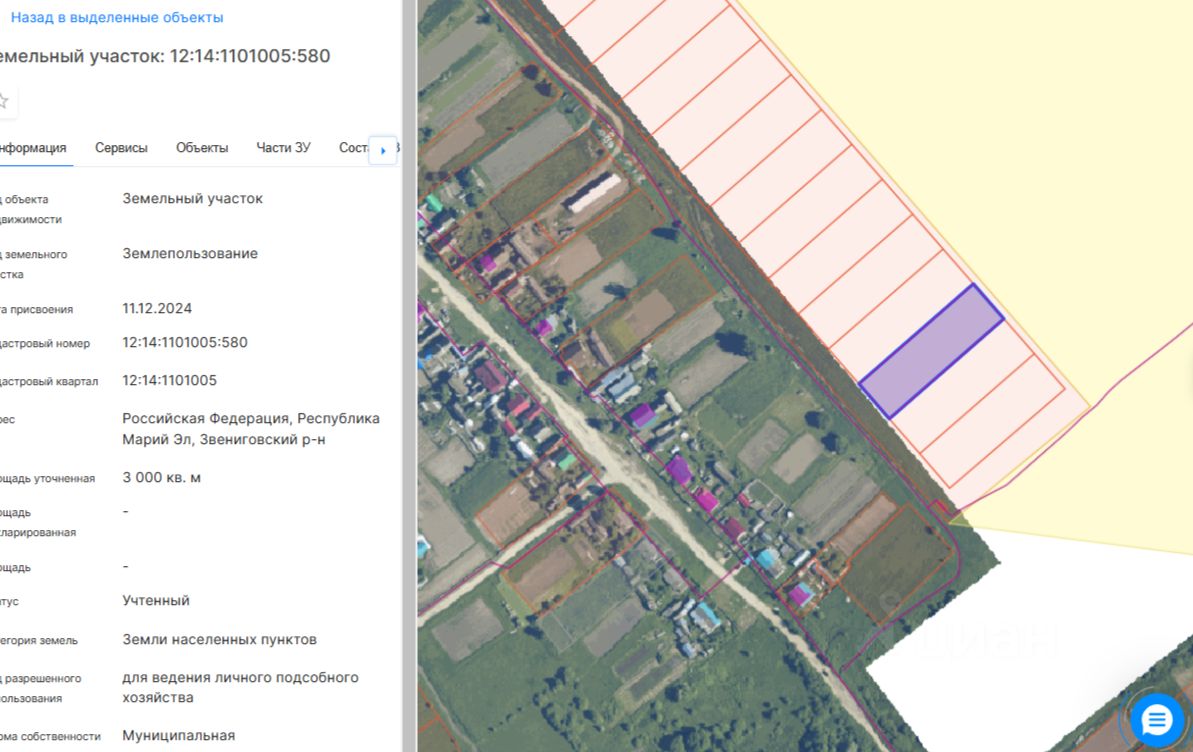Click the area value '3 000 кв. м'

161,477
